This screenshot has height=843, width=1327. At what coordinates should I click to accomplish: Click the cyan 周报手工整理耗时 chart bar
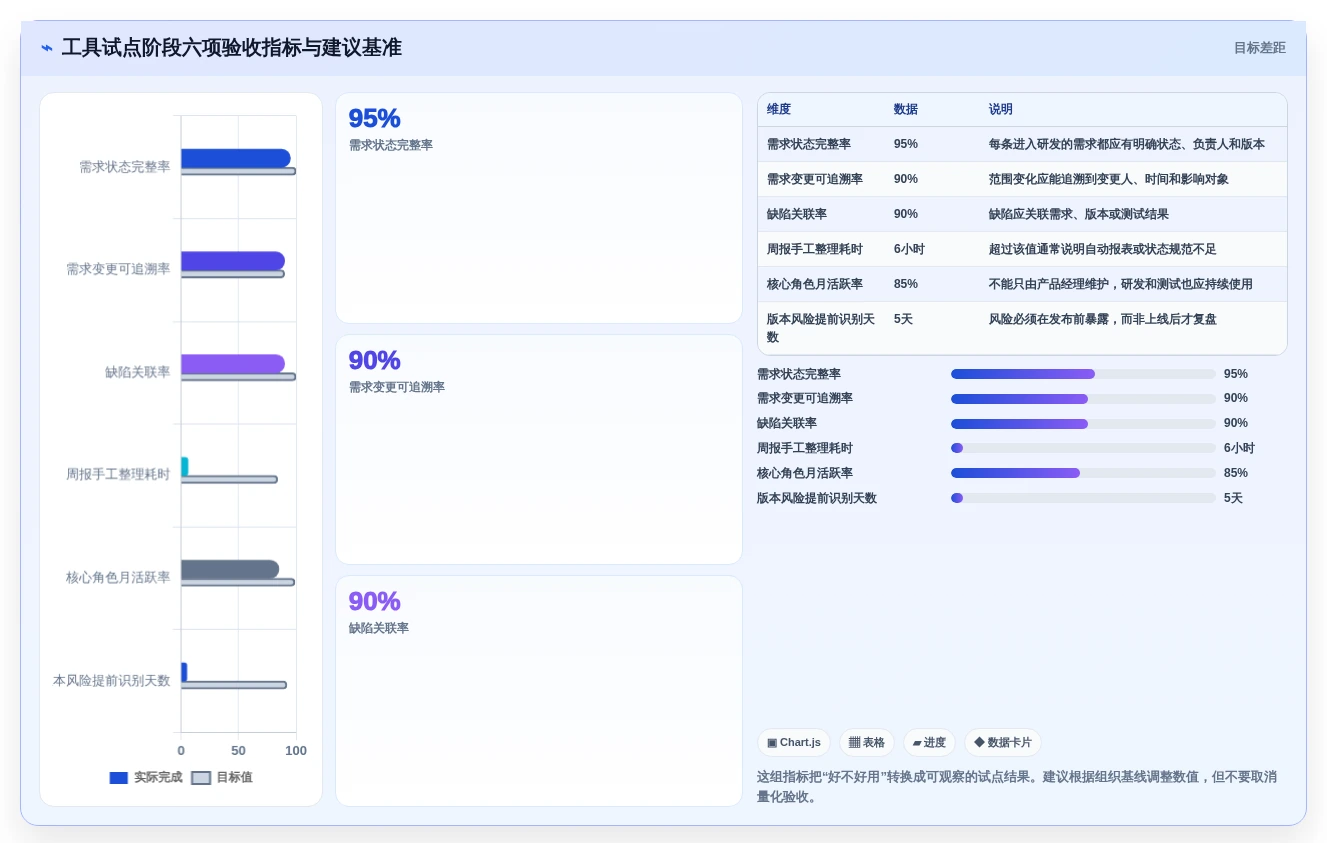(x=185, y=466)
